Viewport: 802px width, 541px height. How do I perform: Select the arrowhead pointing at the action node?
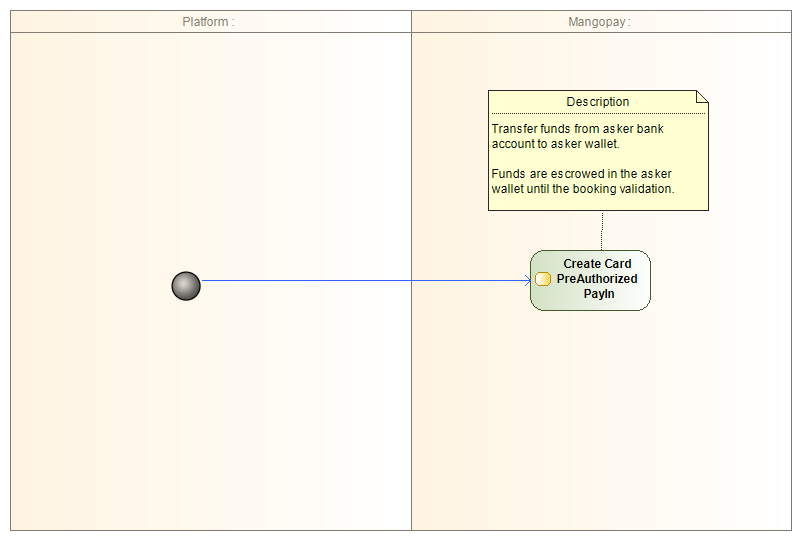click(527, 281)
